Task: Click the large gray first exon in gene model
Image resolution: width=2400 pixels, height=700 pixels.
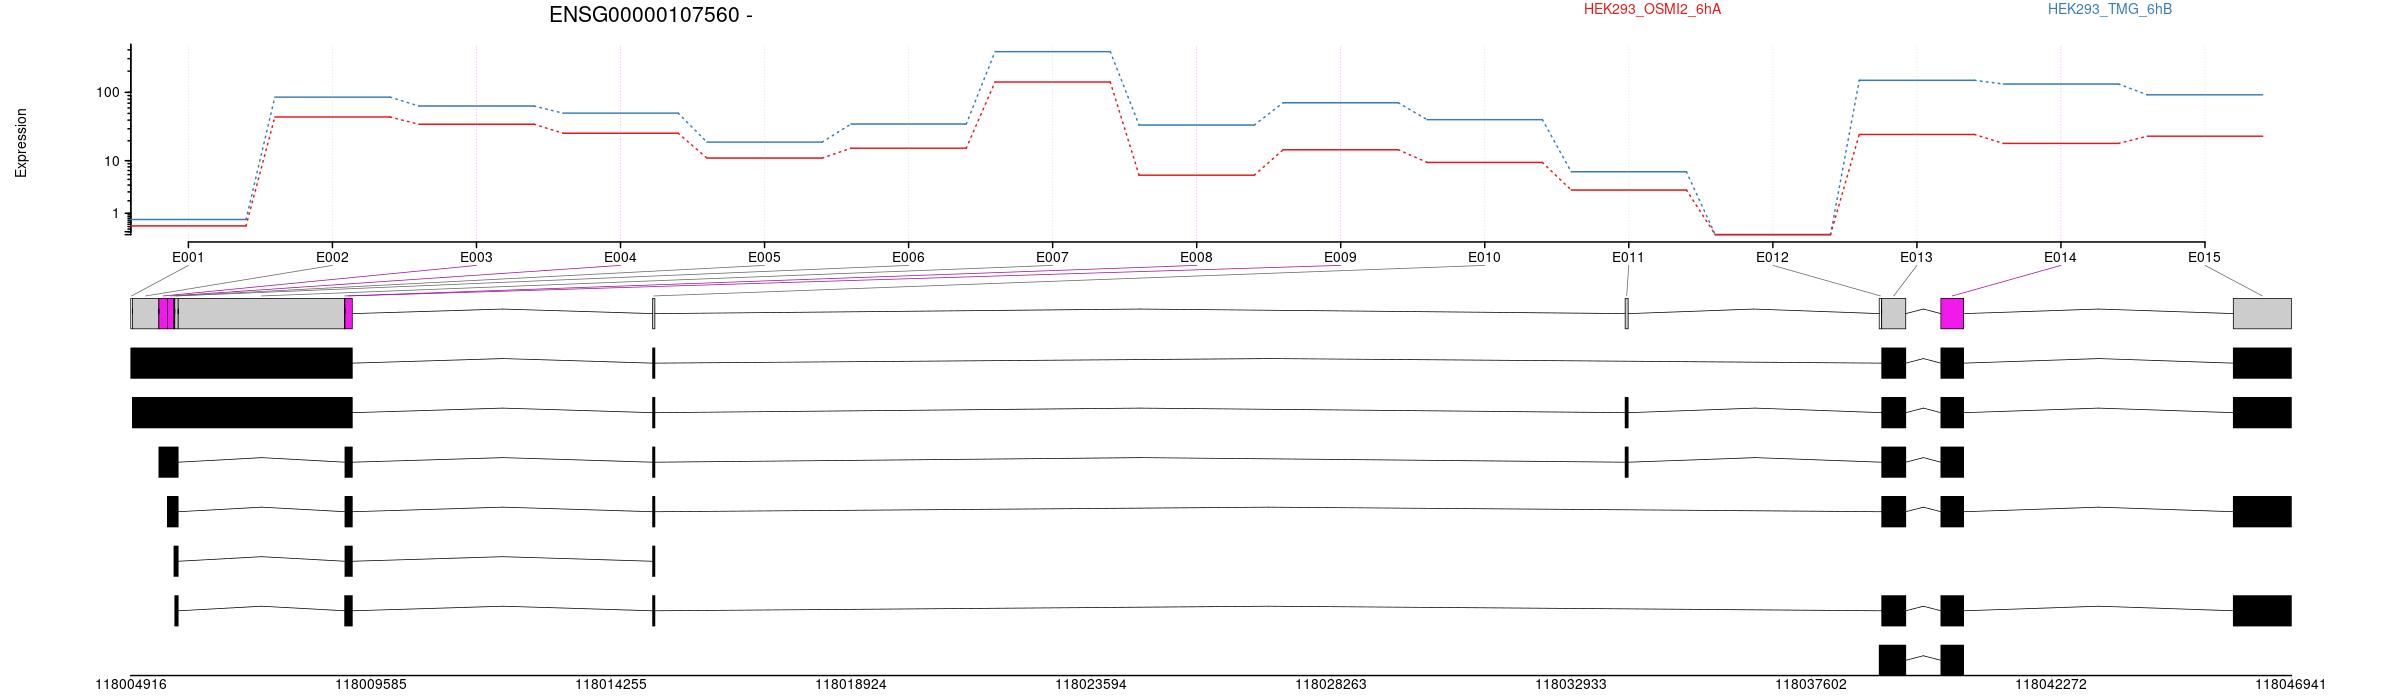Action: pyautogui.click(x=261, y=313)
